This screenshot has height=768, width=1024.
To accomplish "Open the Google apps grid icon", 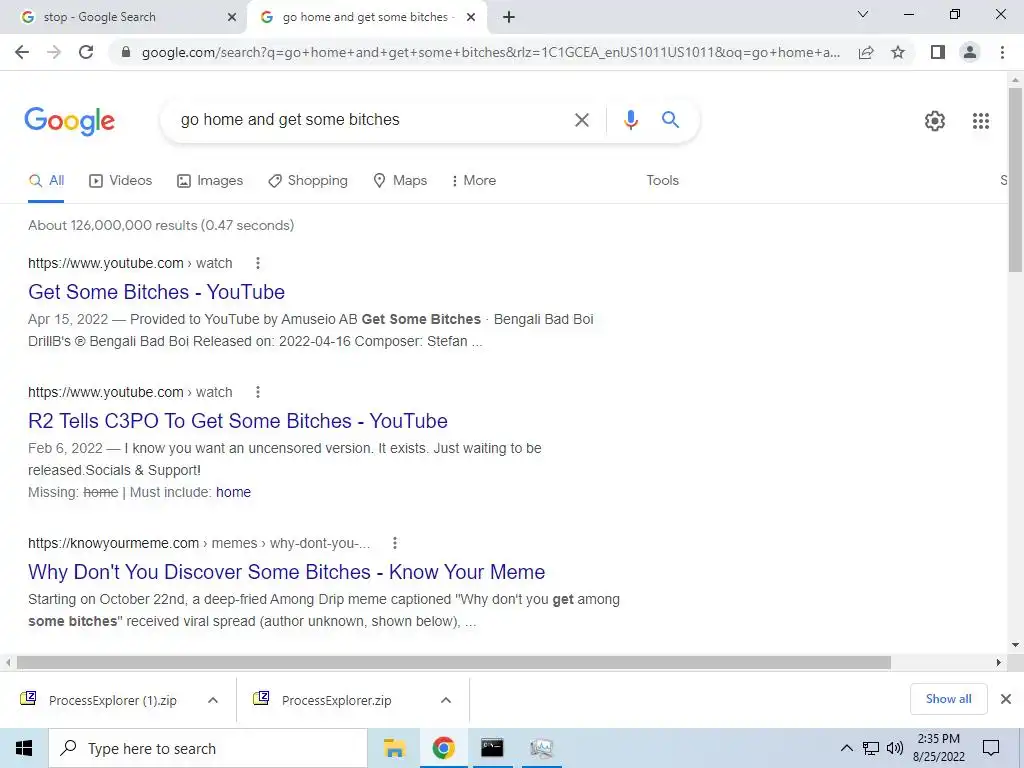I will pyautogui.click(x=980, y=121).
